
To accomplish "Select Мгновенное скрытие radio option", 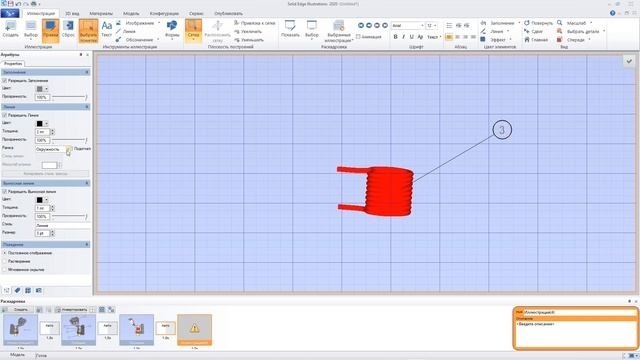I will click(4, 270).
